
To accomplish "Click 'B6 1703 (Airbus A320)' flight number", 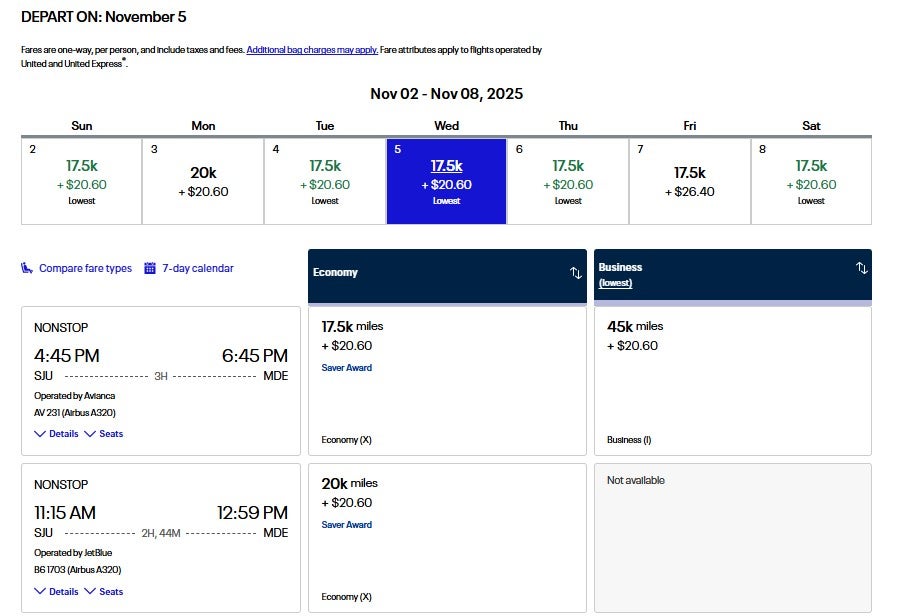I will click(78, 570).
